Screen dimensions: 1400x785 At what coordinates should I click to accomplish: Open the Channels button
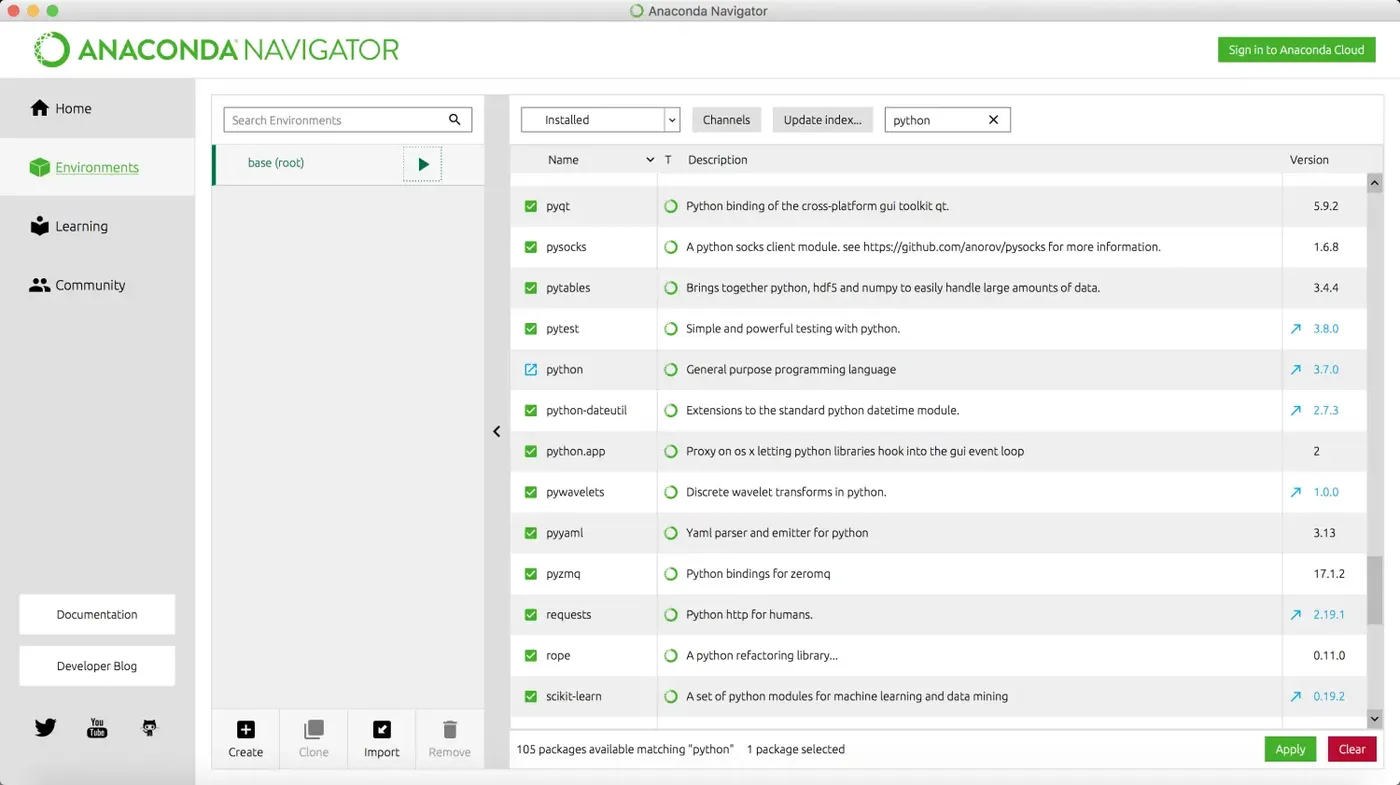pos(726,120)
